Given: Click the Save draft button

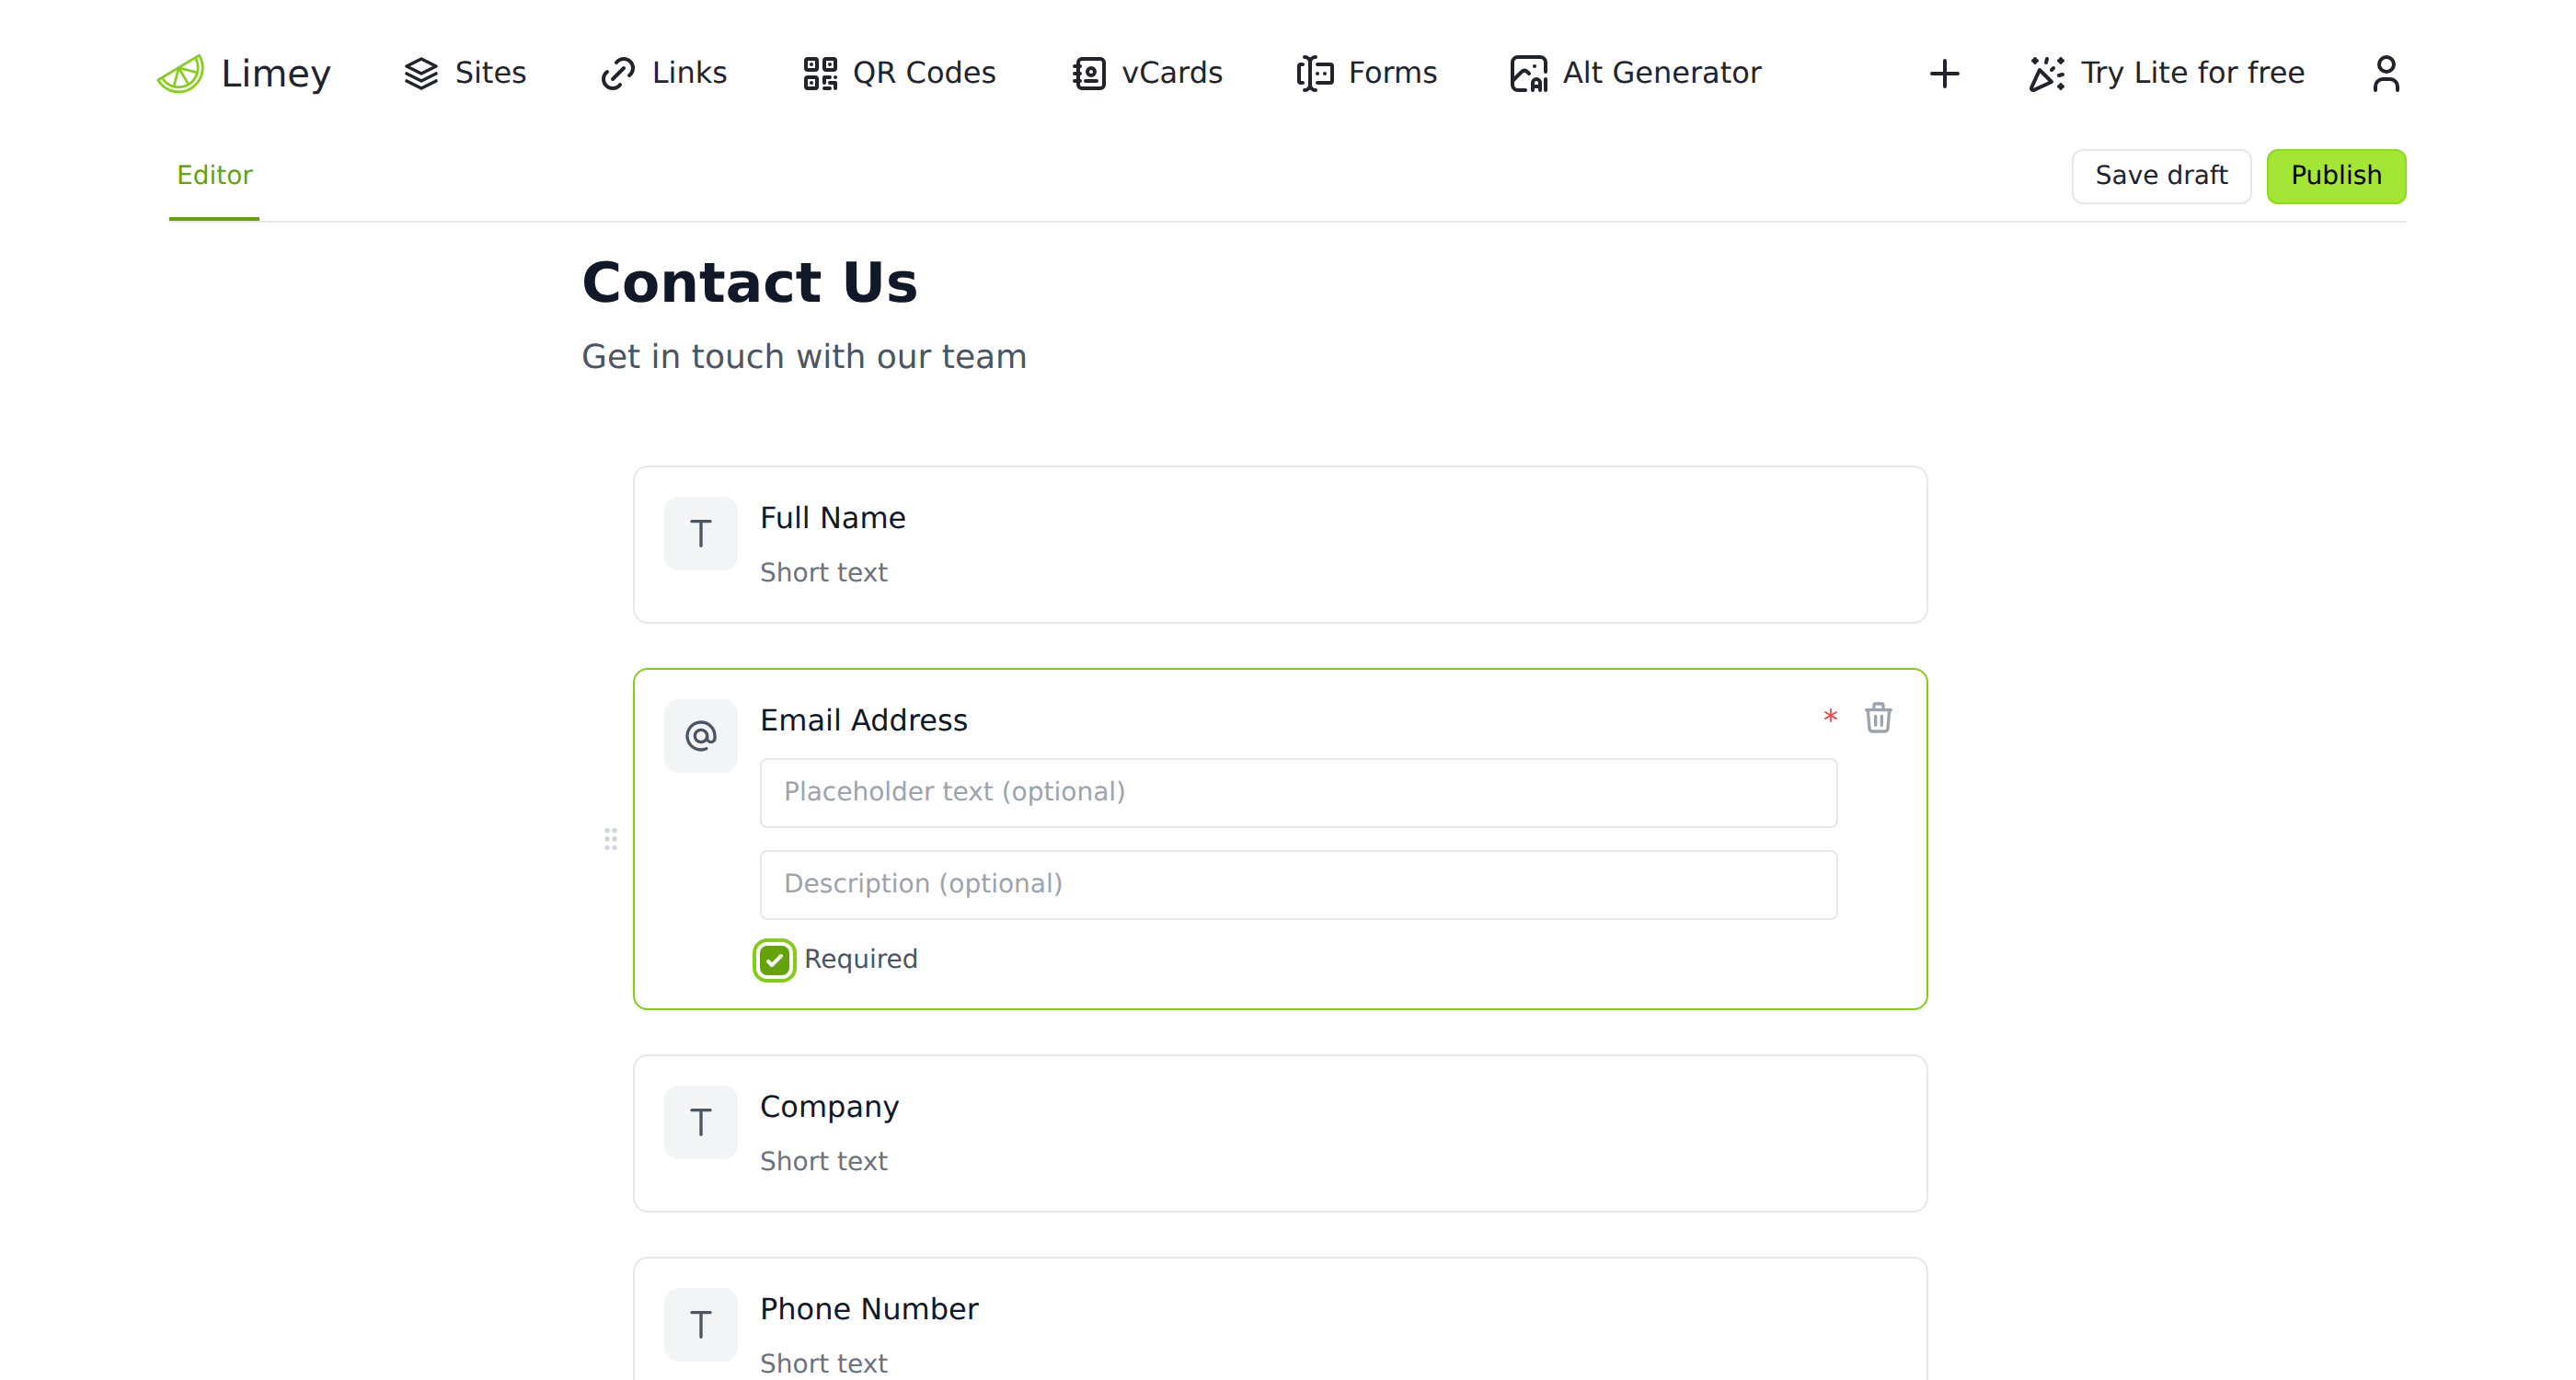Looking at the screenshot, I should click(x=2161, y=176).
